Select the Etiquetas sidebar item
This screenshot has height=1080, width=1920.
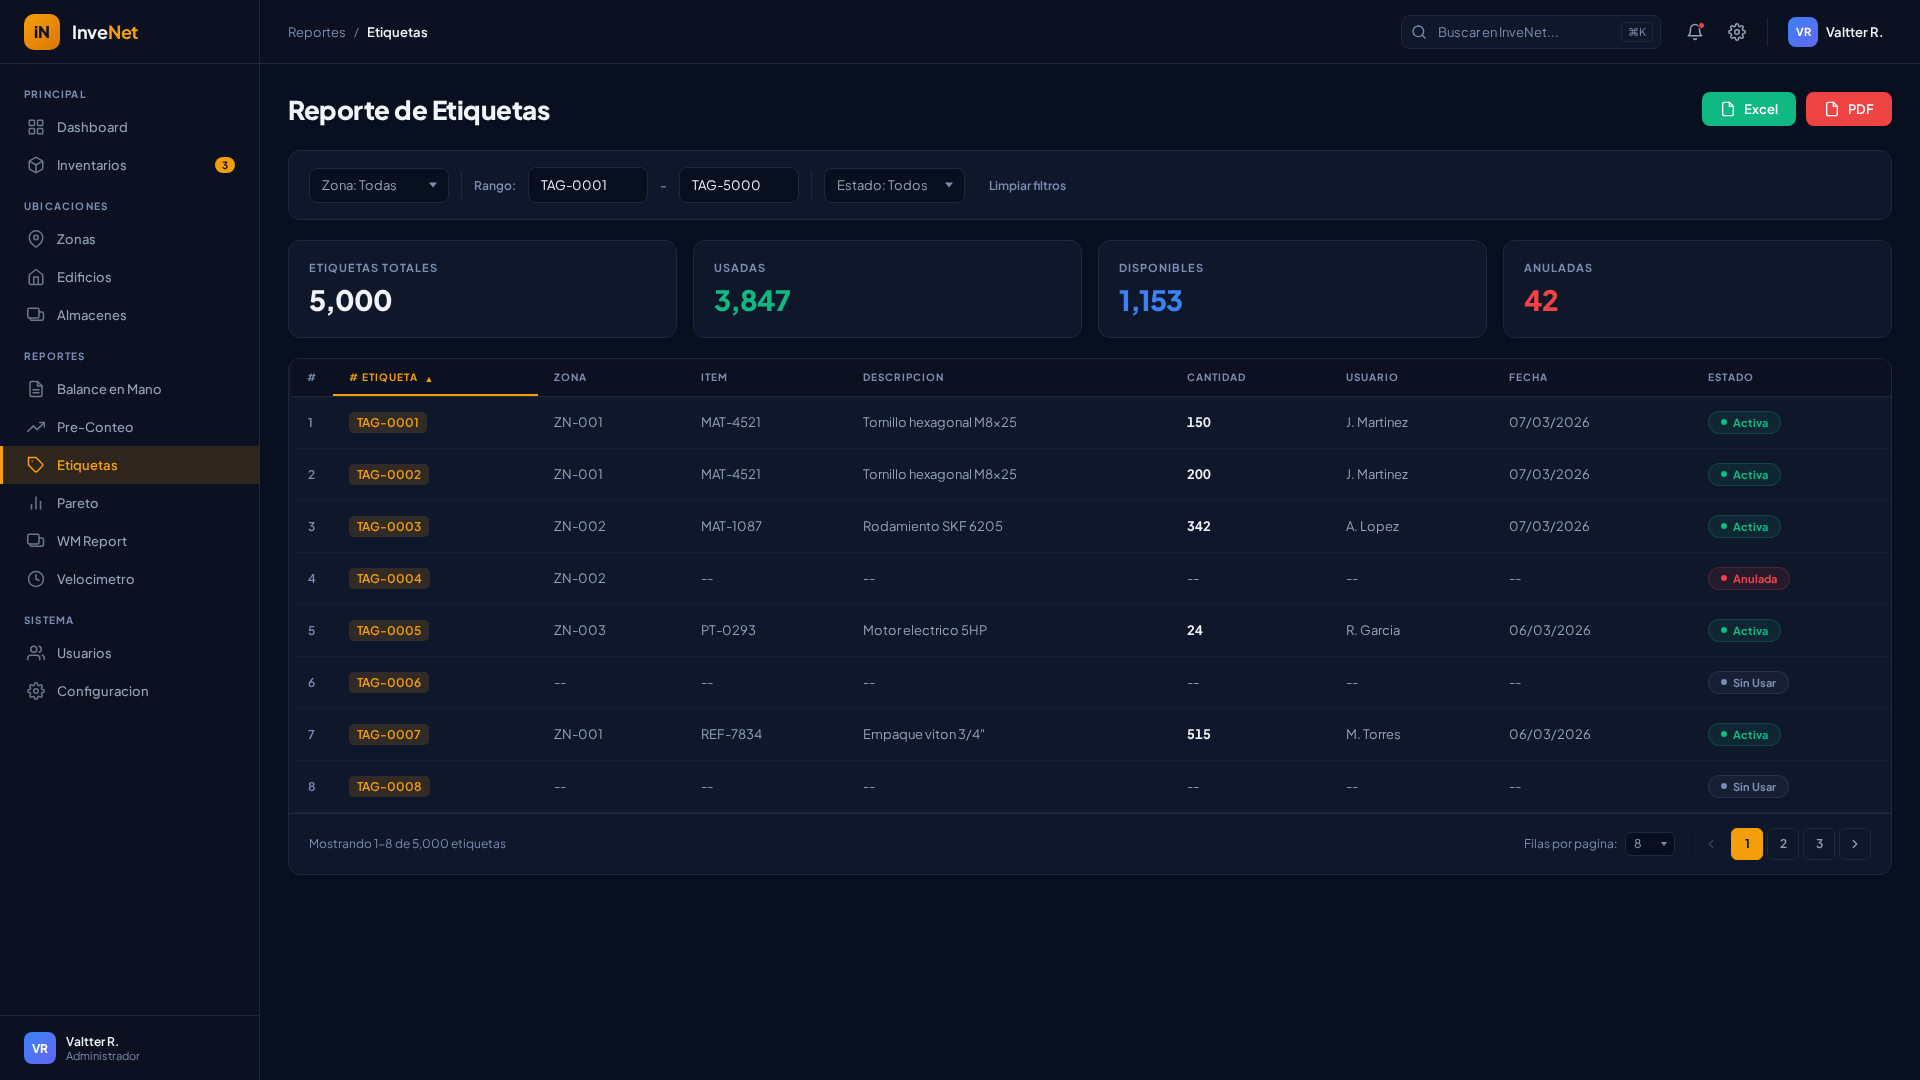pos(87,465)
